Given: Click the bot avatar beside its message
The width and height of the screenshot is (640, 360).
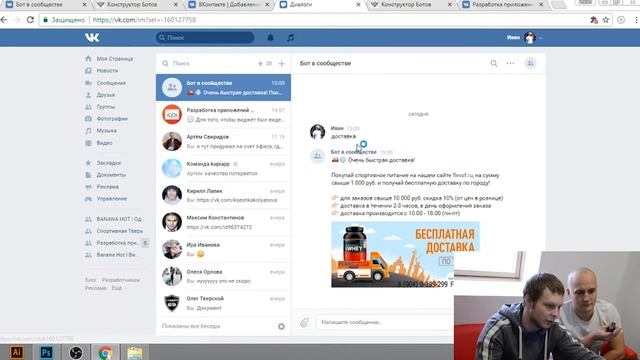Looking at the screenshot, I should tap(317, 156).
